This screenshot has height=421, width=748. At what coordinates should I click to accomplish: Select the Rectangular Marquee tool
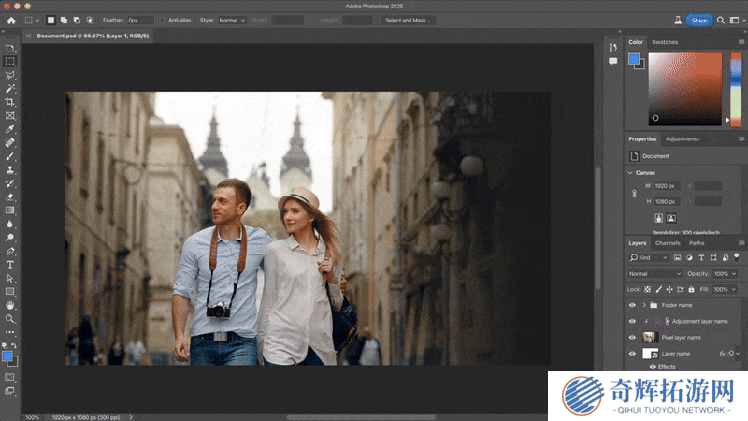(x=10, y=61)
